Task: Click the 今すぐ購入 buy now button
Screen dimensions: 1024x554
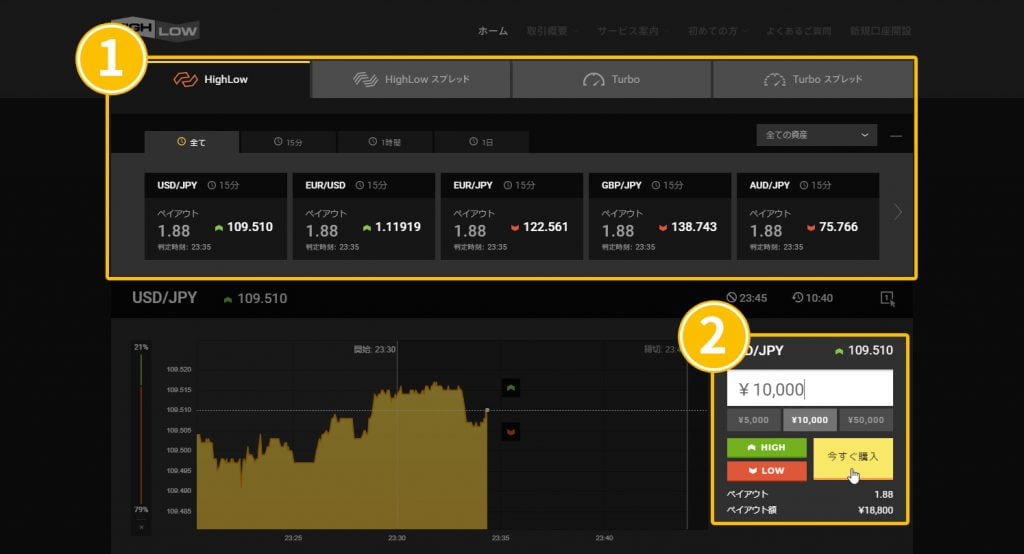Action: [852, 457]
